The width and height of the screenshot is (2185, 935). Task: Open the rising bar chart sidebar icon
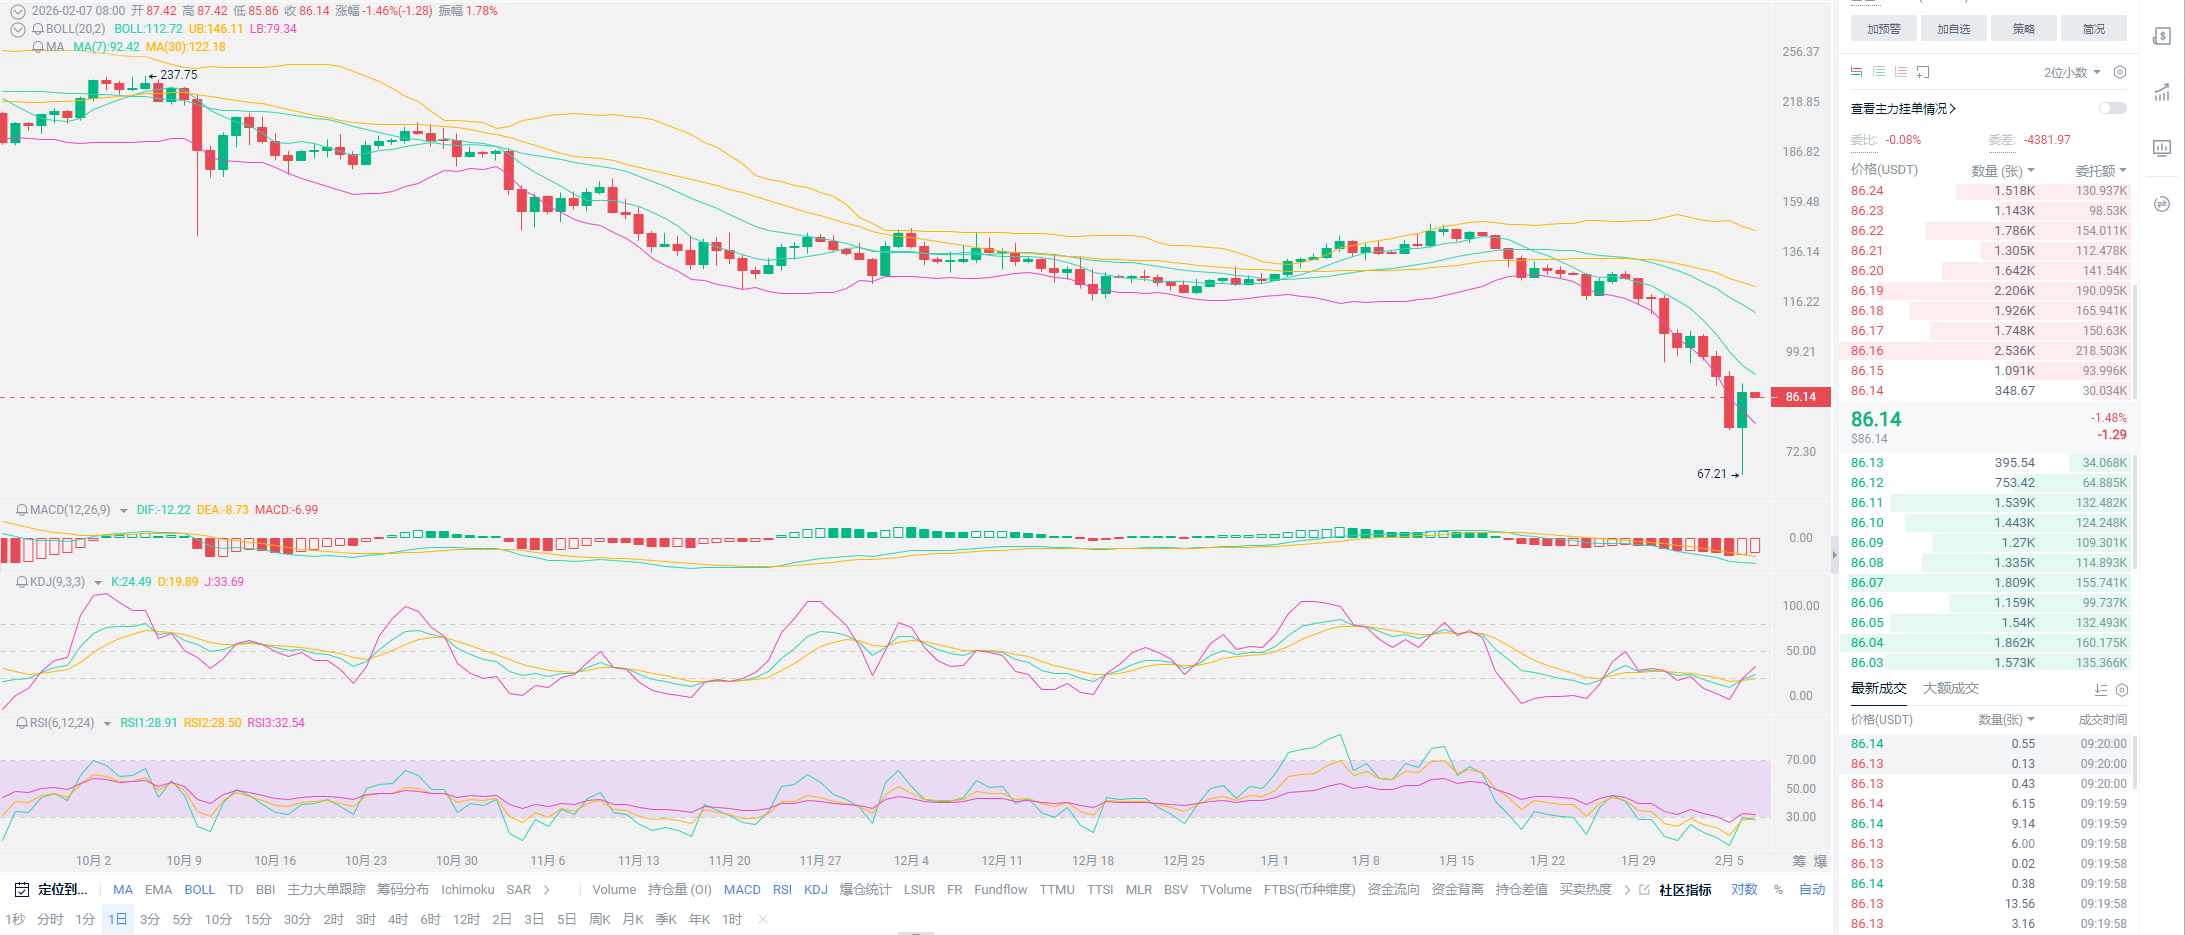click(2161, 93)
